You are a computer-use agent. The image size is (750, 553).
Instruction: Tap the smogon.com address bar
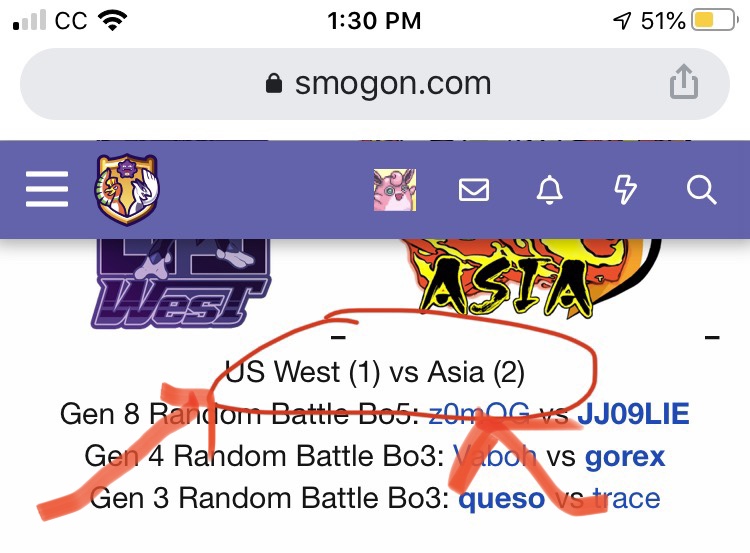point(375,84)
